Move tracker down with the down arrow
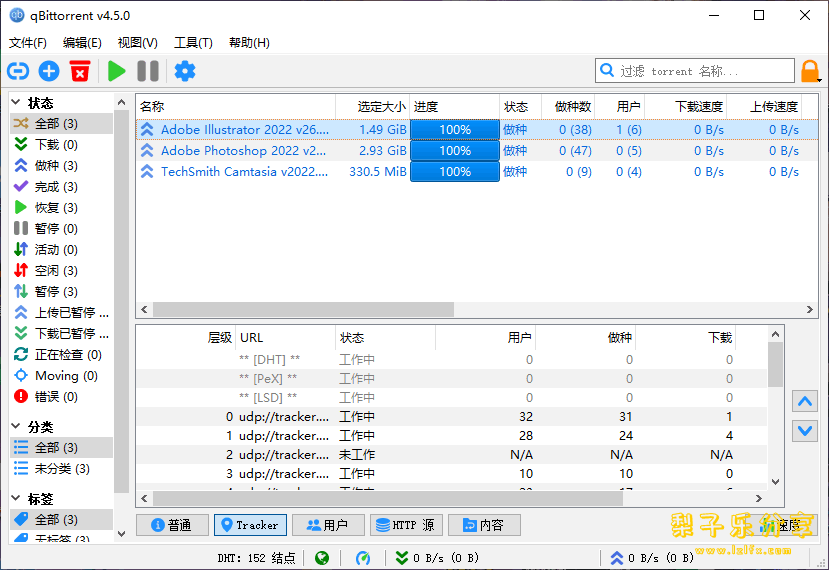The height and width of the screenshot is (570, 829). click(805, 431)
